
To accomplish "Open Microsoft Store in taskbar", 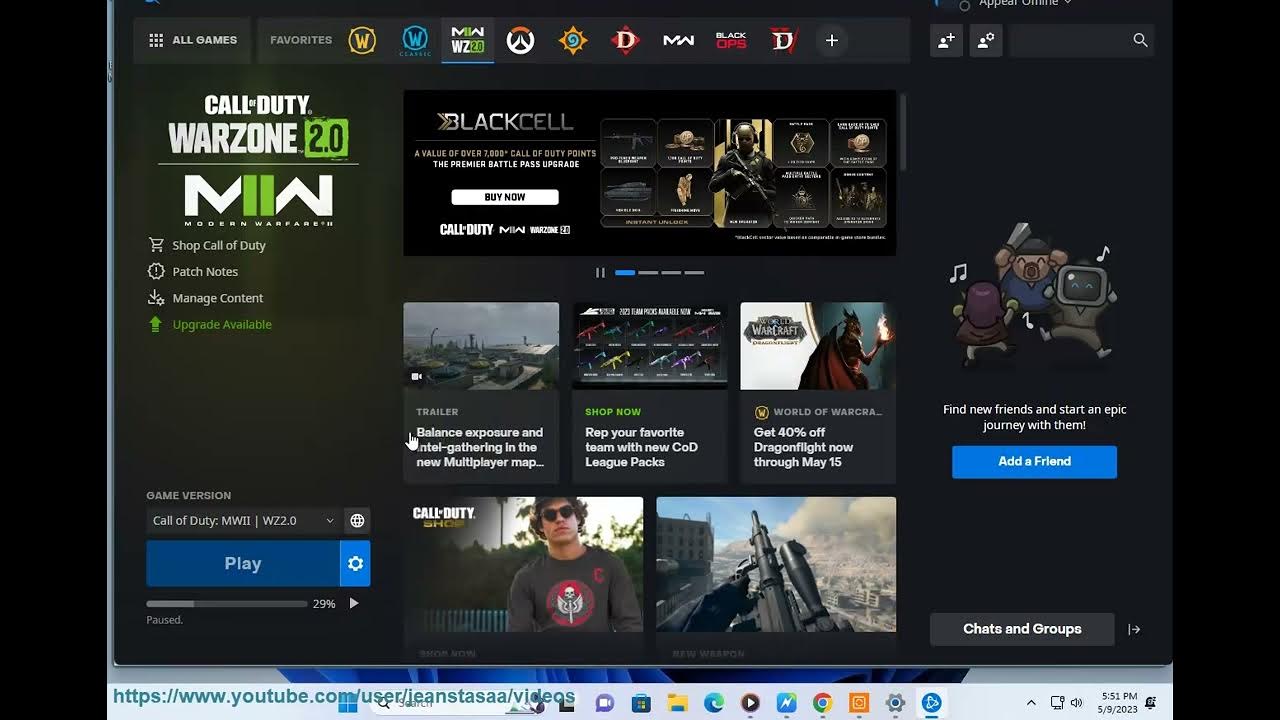I will (x=641, y=703).
